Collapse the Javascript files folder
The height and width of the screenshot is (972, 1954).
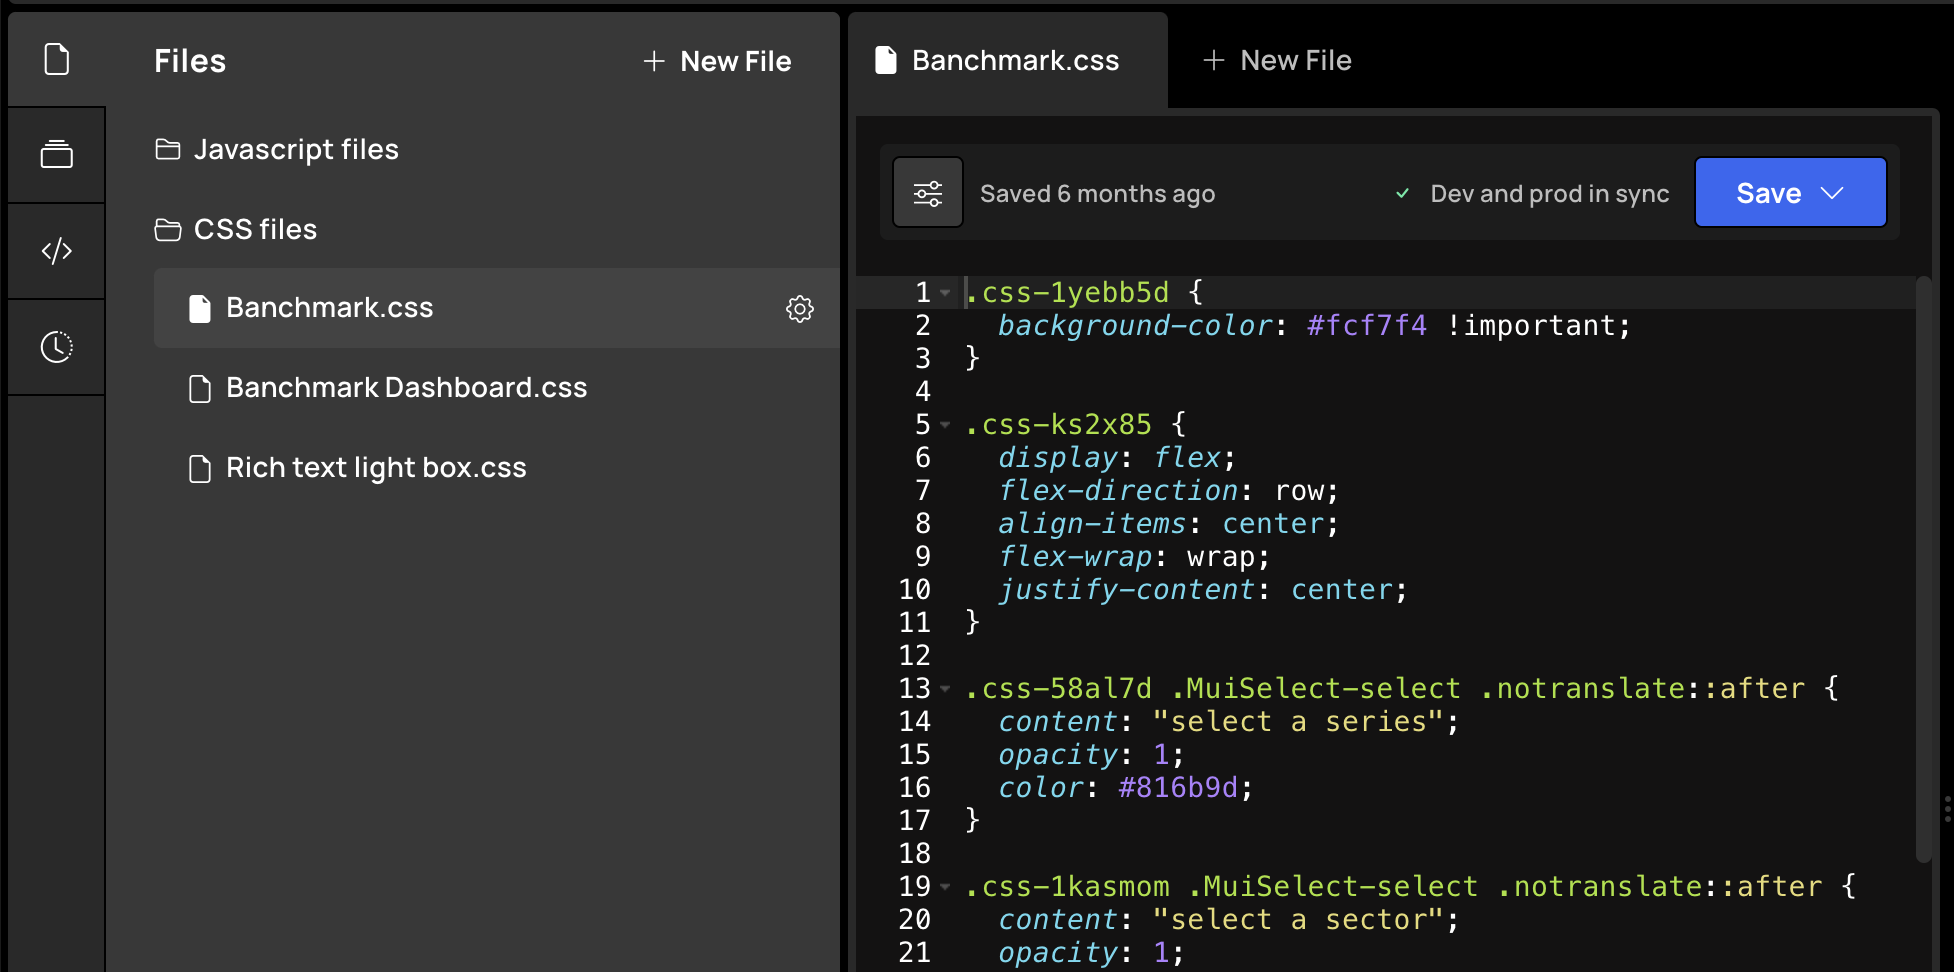click(x=276, y=149)
